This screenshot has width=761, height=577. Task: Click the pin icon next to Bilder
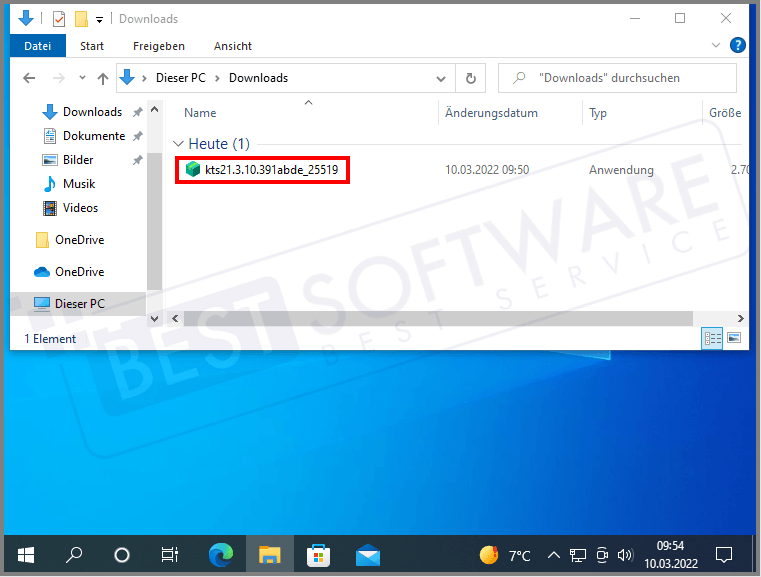tap(138, 160)
